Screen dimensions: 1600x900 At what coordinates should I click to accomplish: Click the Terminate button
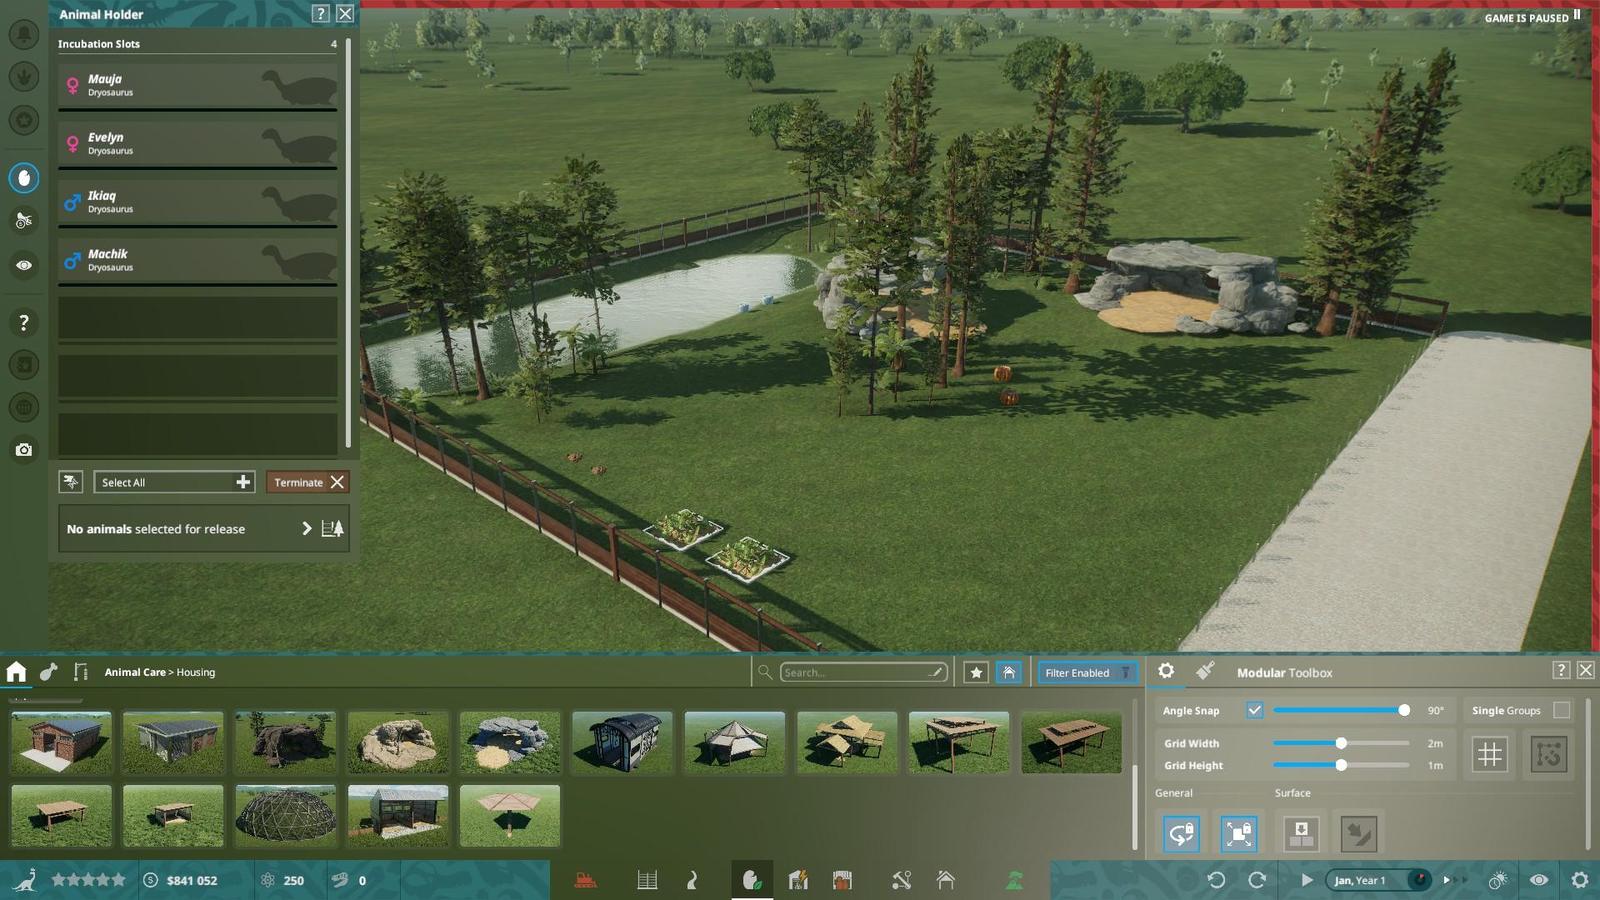coord(307,482)
